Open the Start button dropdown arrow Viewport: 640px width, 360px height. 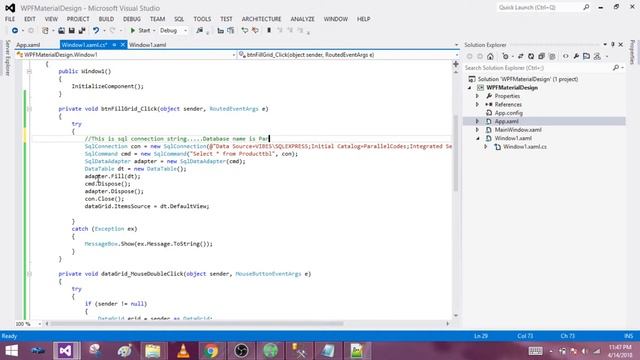154,31
